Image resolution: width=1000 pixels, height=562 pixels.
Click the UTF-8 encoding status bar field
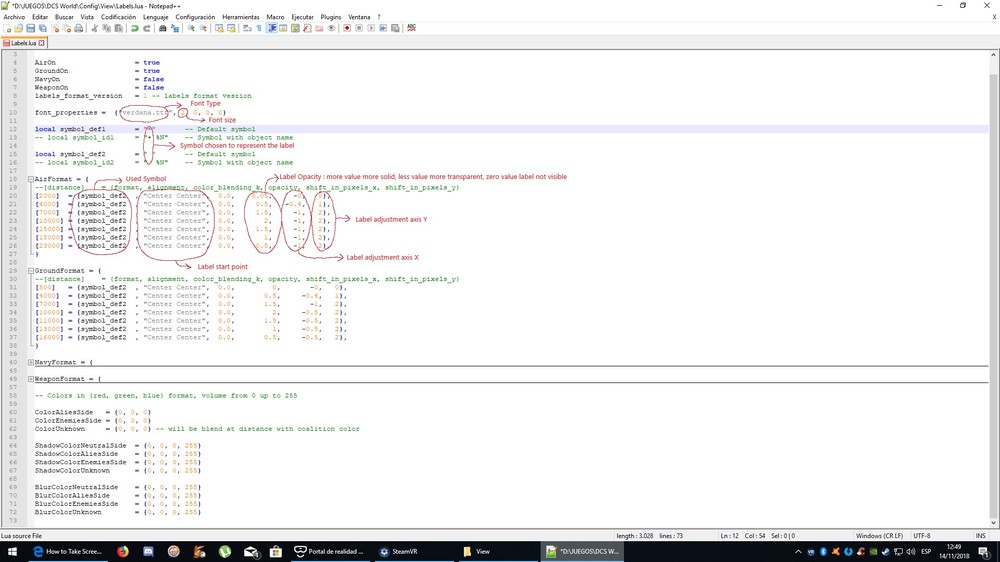[x=922, y=536]
